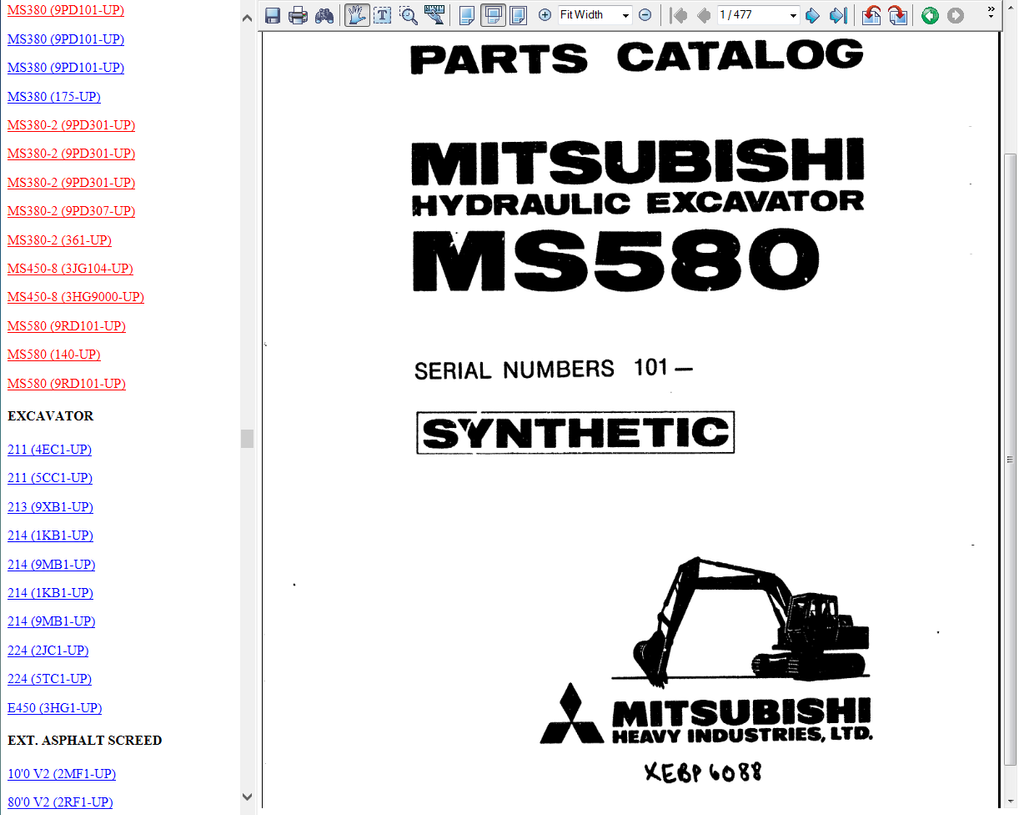Print the parts catalog

pos(298,15)
